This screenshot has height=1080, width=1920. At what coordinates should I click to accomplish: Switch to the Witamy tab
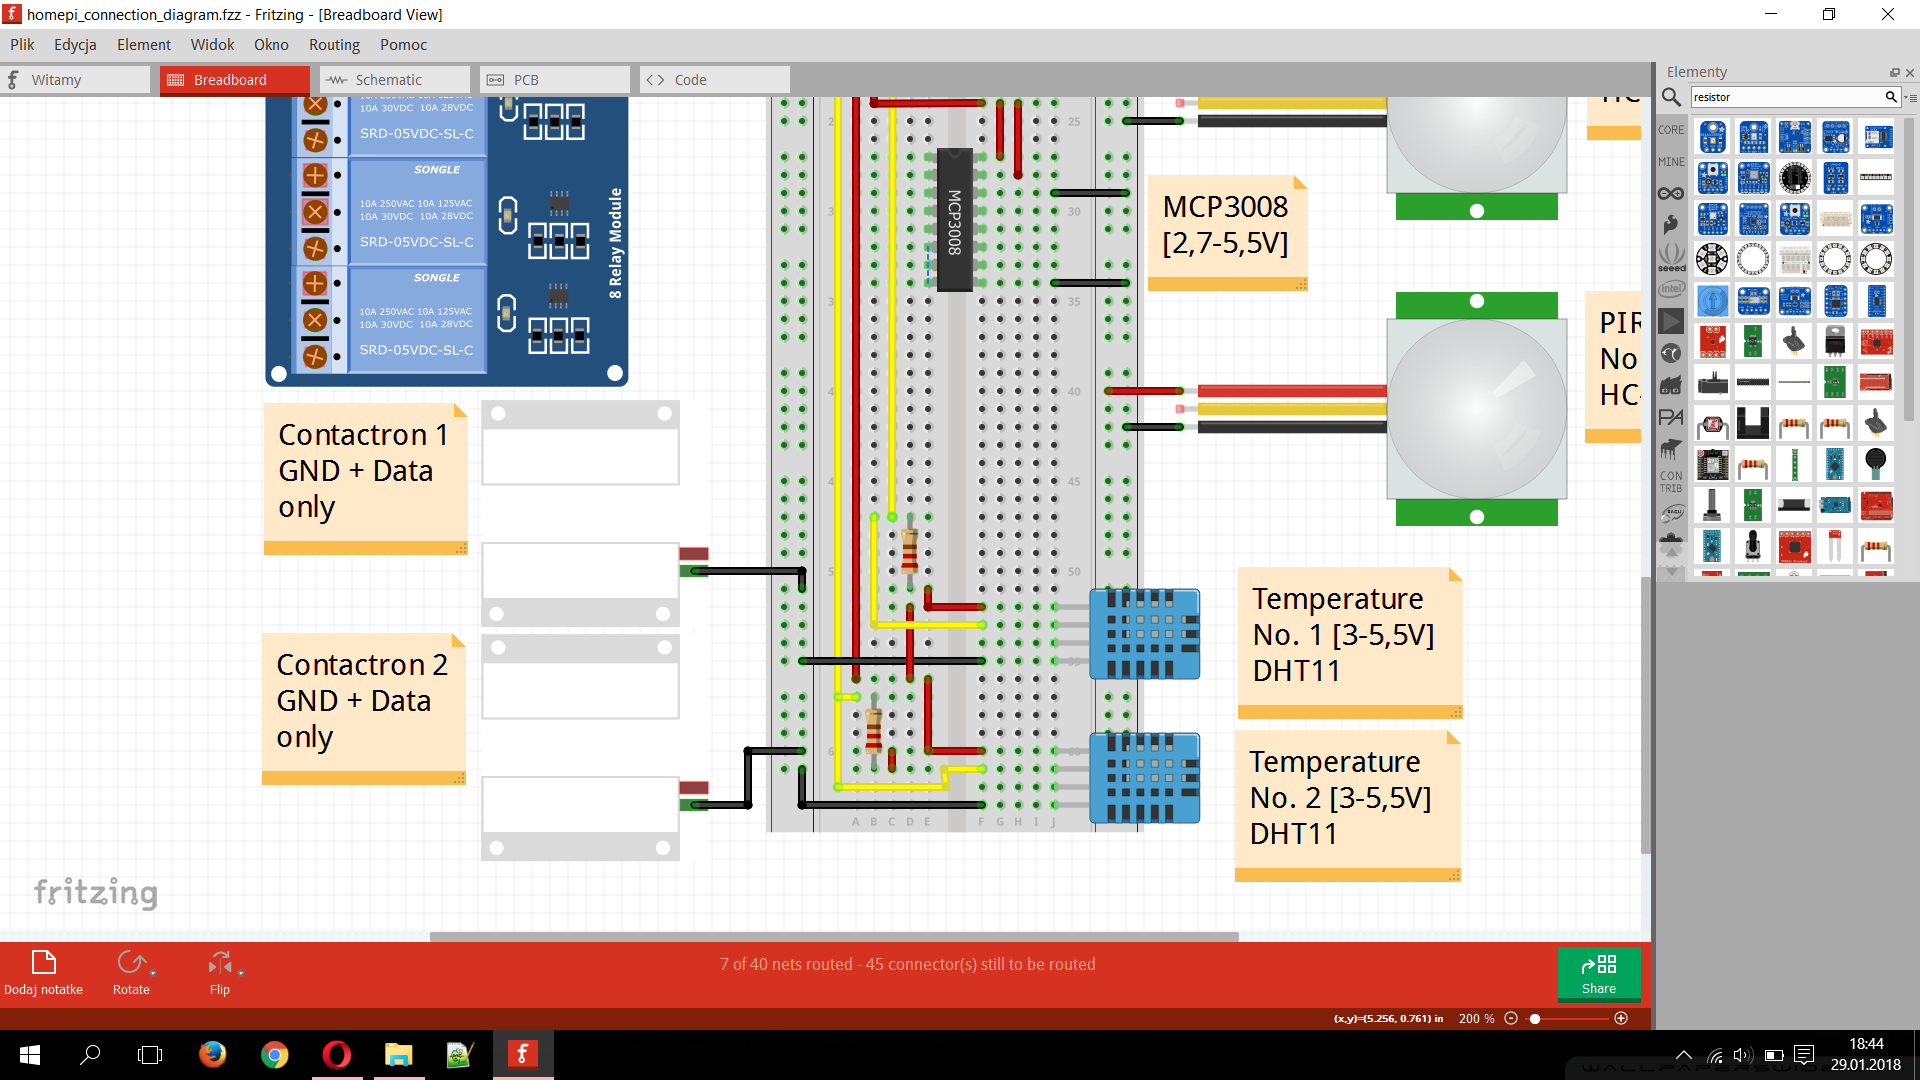pos(75,80)
